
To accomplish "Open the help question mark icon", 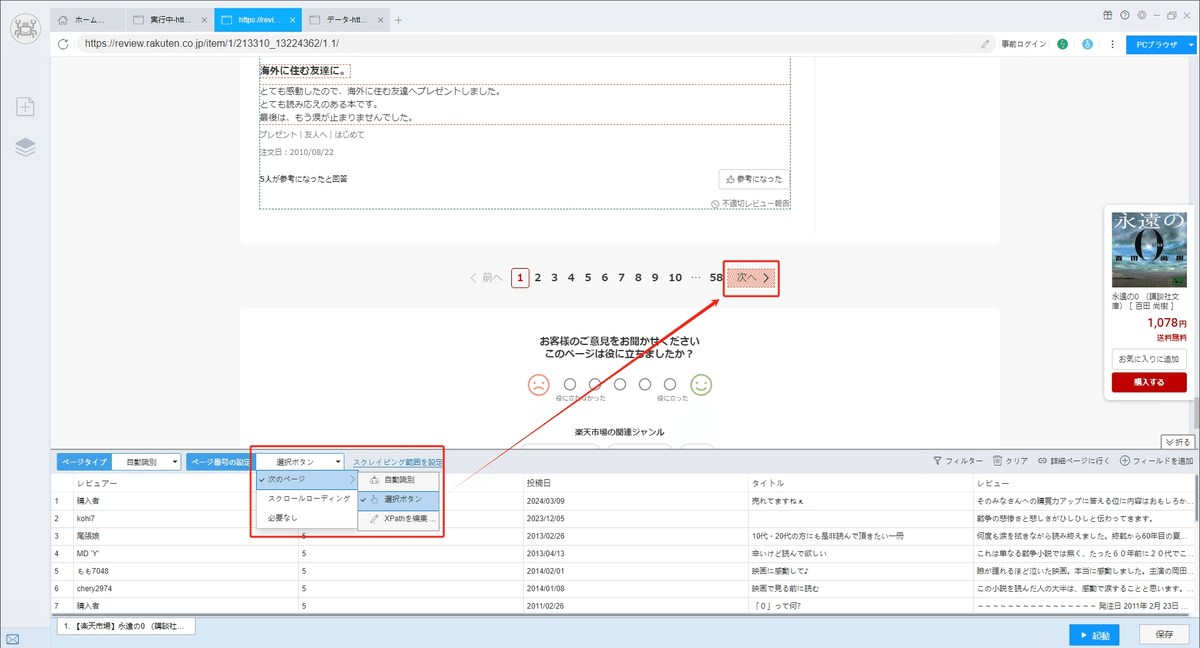I will point(1124,15).
